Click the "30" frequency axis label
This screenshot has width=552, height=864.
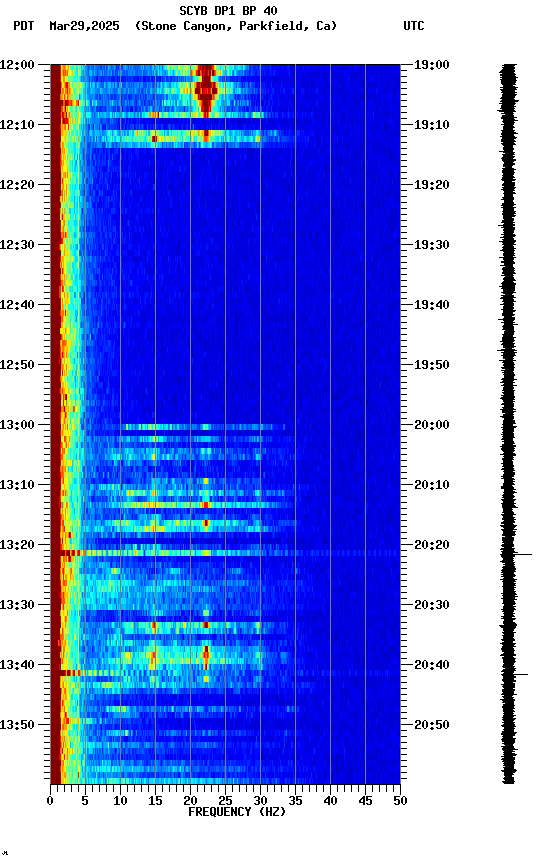260,801
